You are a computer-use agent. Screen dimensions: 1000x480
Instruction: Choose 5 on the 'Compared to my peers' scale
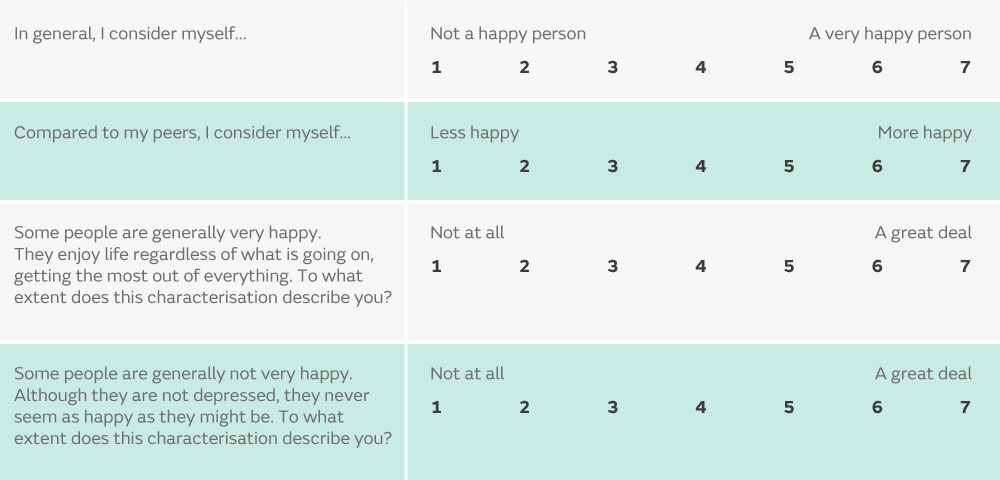click(x=789, y=166)
